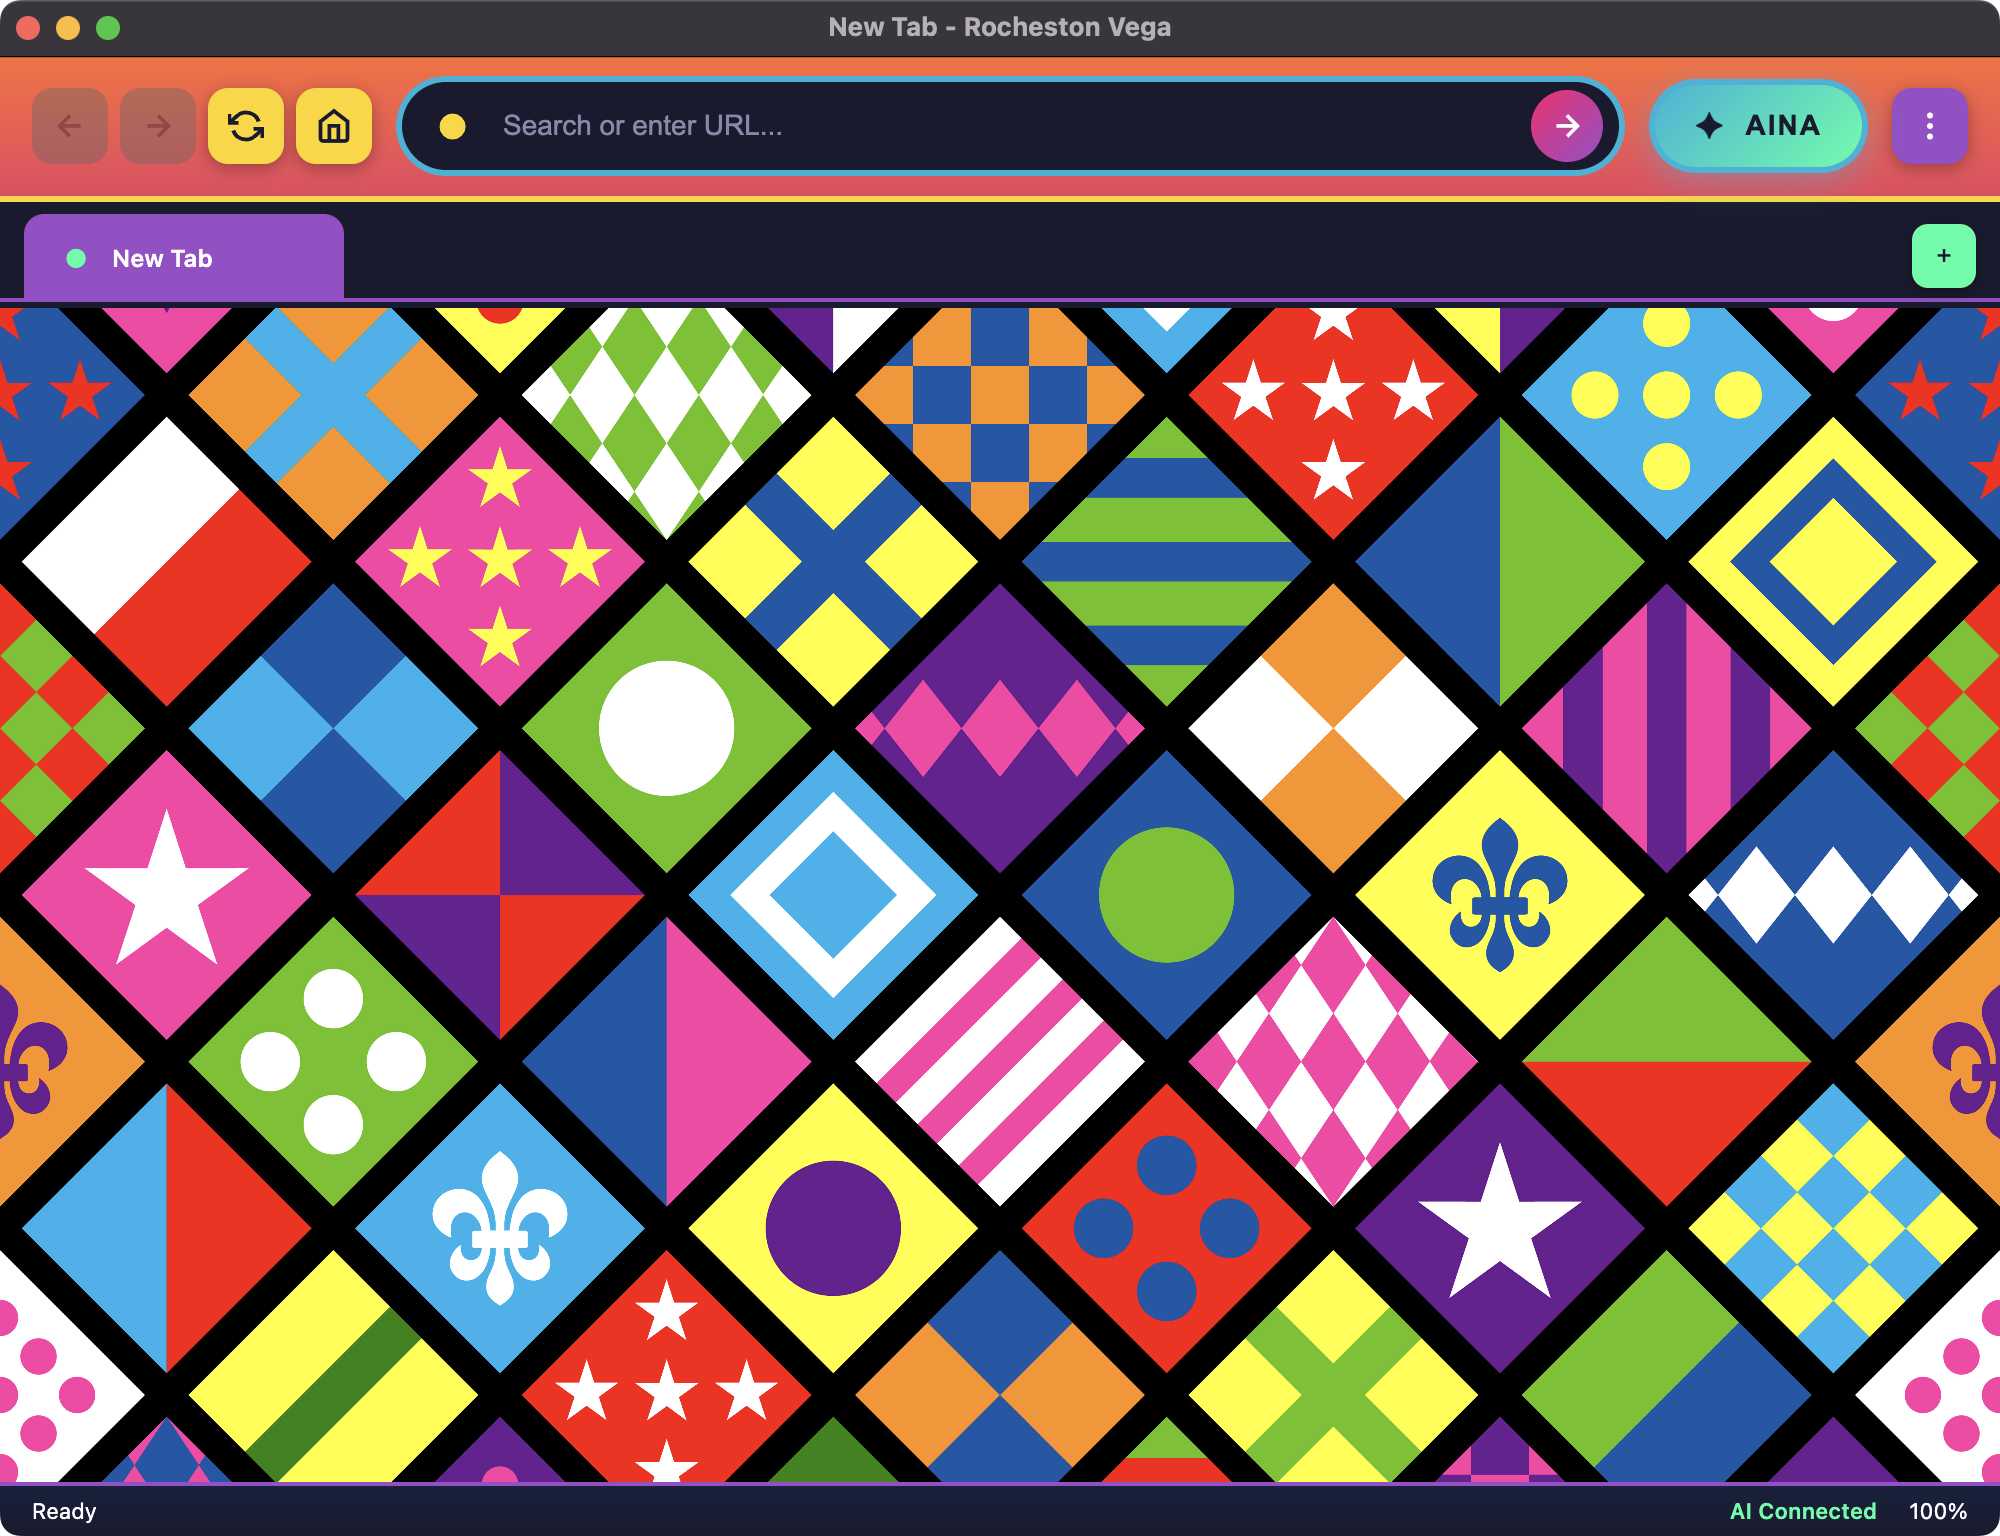Viewport: 2000px width, 1536px height.
Task: Click the Ready status text
Action: (64, 1511)
